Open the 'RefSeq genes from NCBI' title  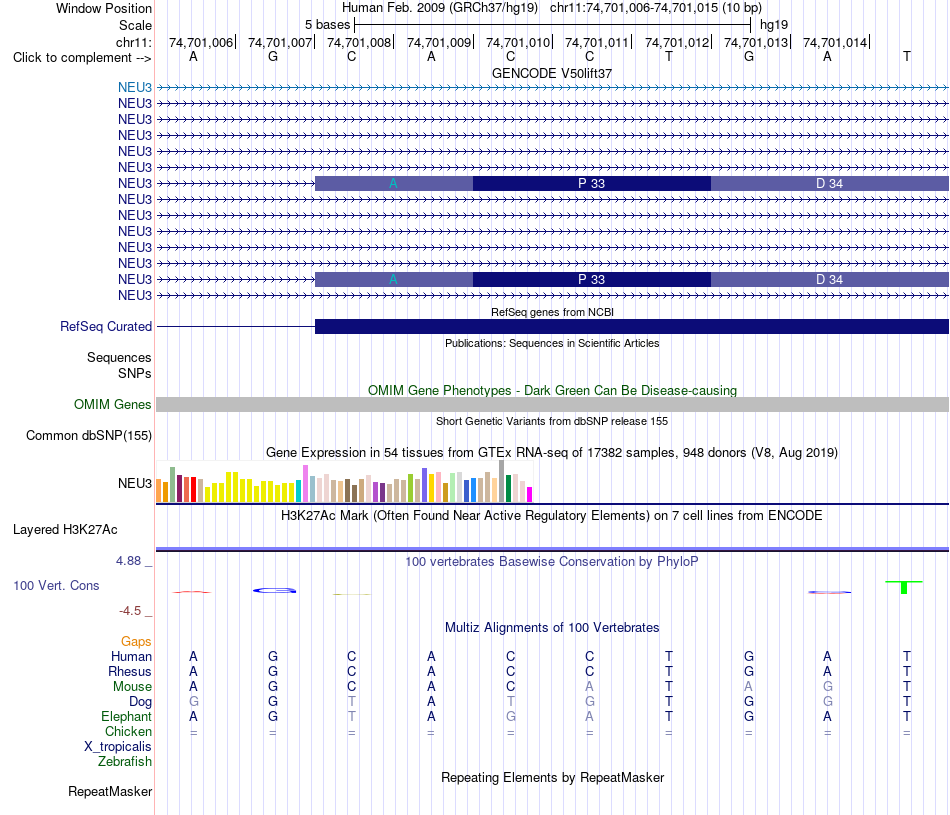(552, 312)
